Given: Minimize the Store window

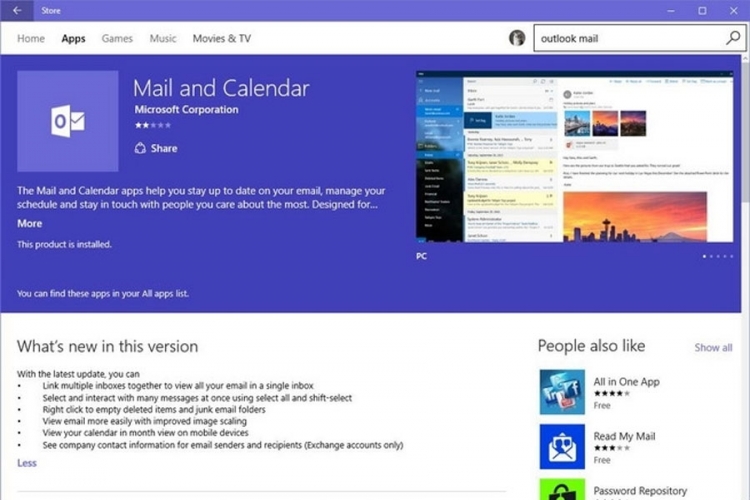Looking at the screenshot, I should pos(671,11).
